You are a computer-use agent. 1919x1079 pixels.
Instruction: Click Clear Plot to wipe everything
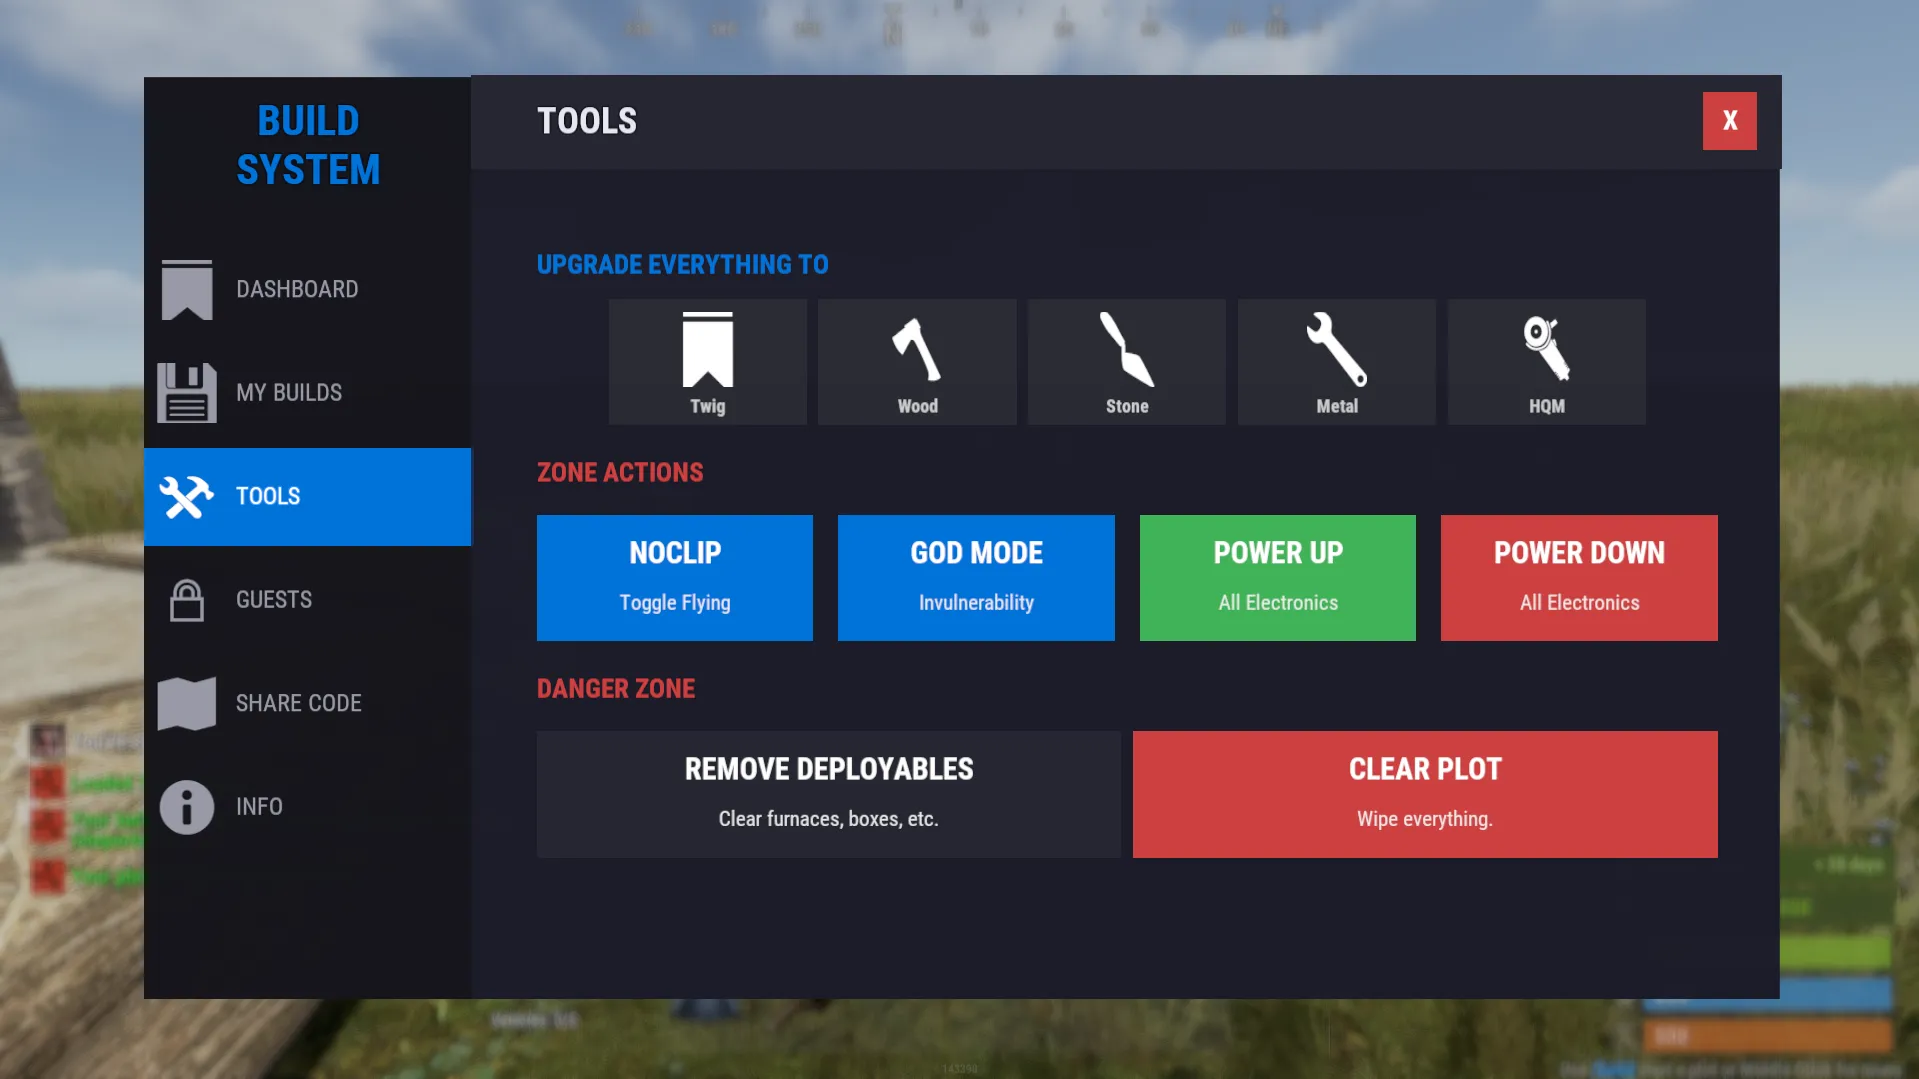(1425, 794)
